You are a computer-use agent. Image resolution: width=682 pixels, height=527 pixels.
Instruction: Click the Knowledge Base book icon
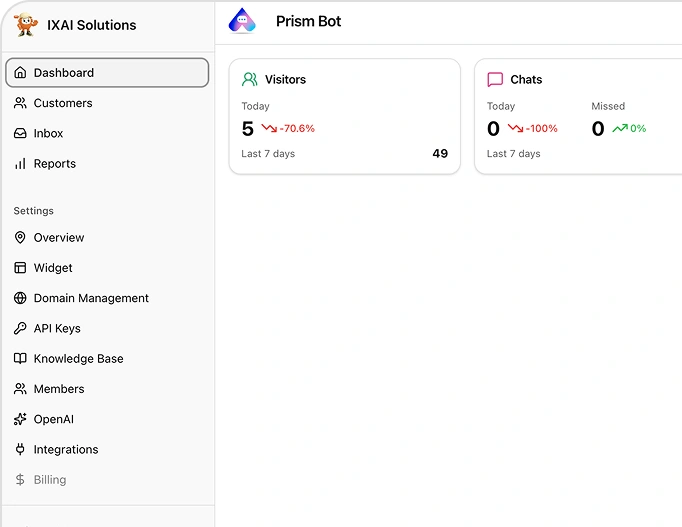[20, 358]
